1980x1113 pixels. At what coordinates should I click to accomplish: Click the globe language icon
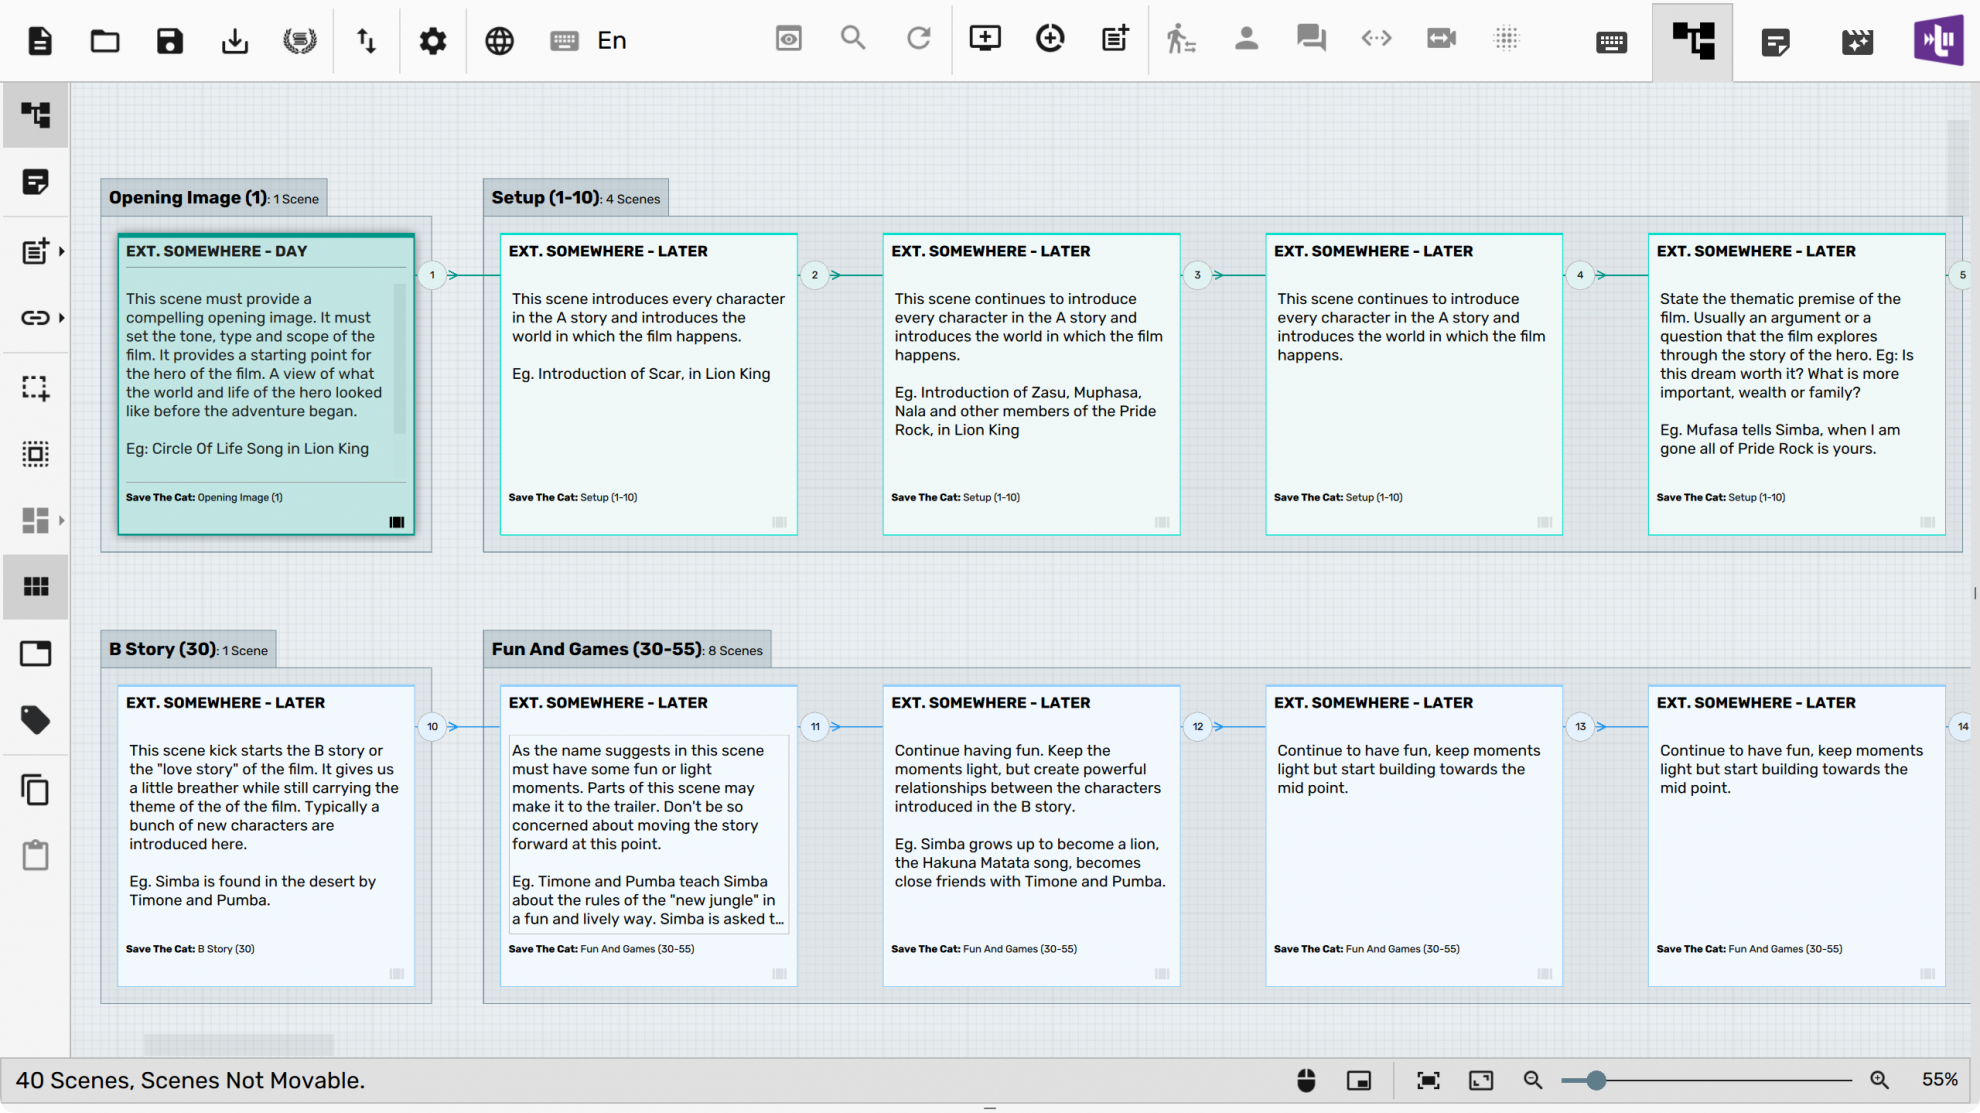[499, 41]
